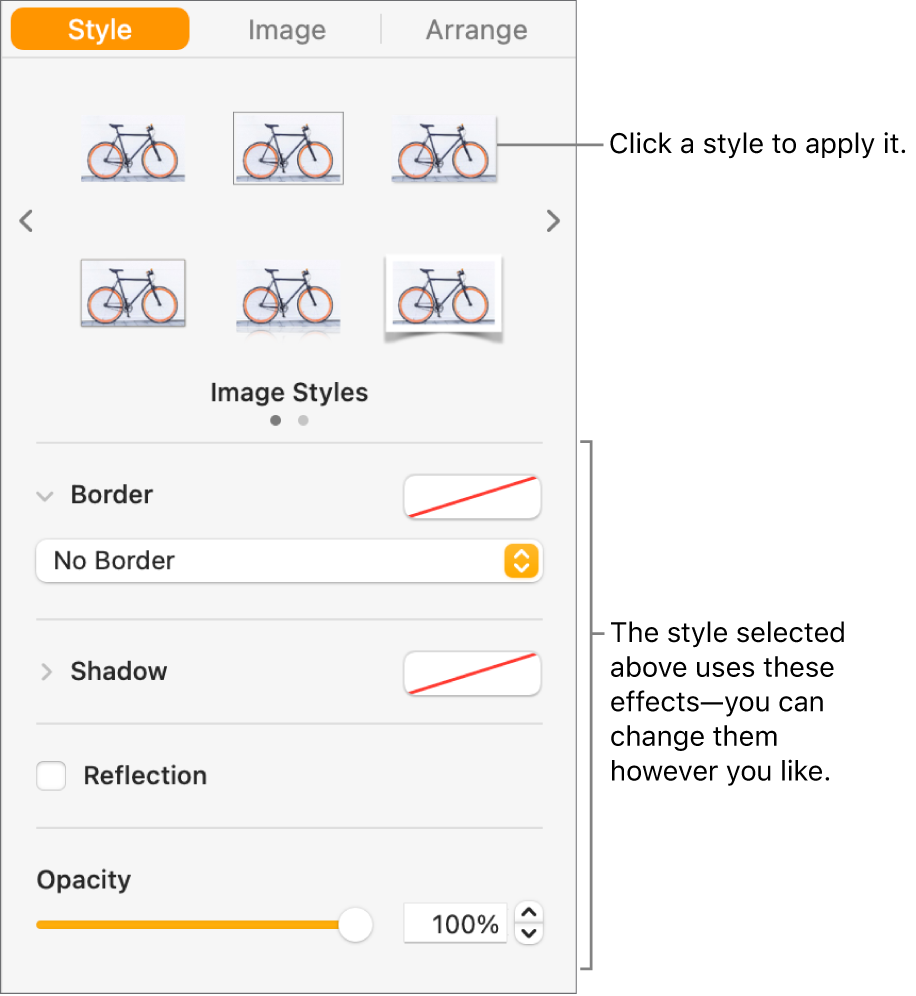Expand the Shadow section
This screenshot has height=996, width=916.
45,672
